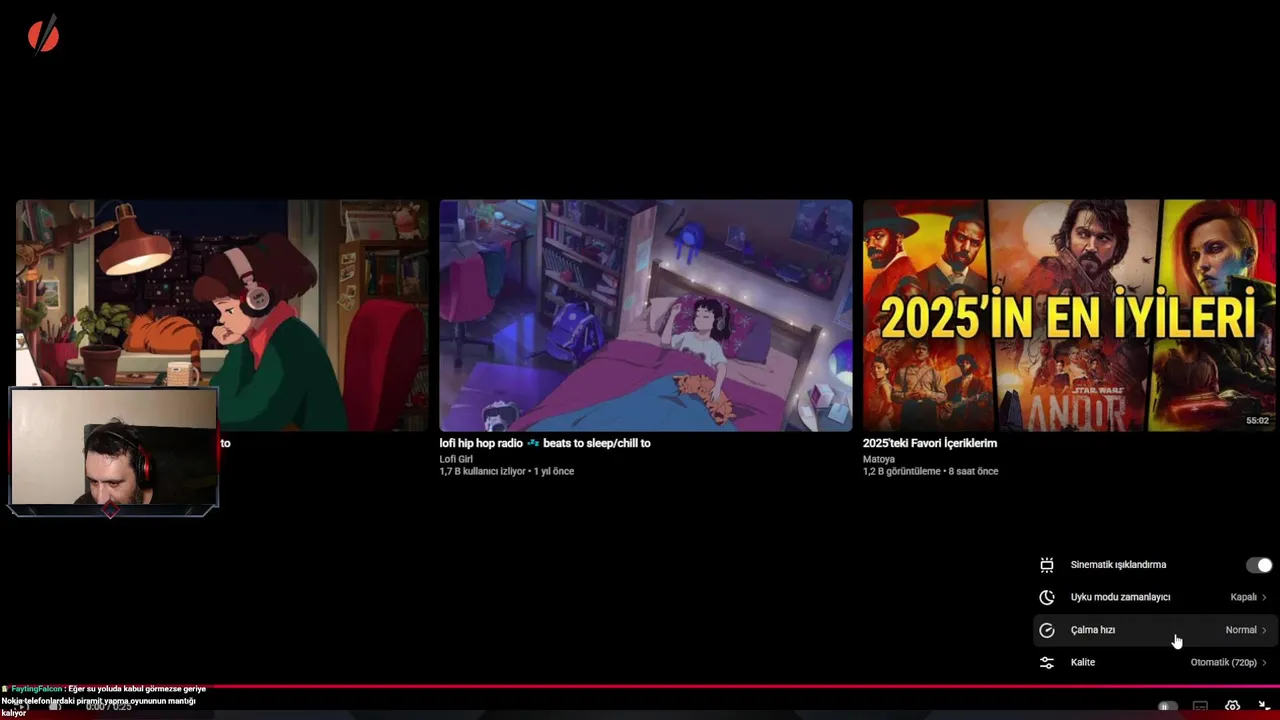
Task: Expand the Normal playback speed chevron
Action: tap(1264, 630)
